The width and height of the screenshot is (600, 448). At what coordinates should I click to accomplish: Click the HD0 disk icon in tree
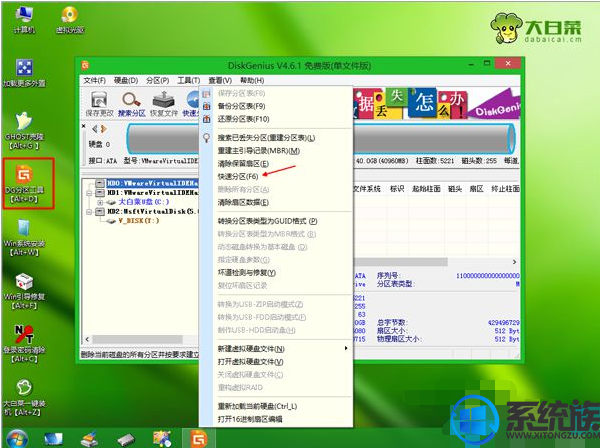(x=100, y=183)
